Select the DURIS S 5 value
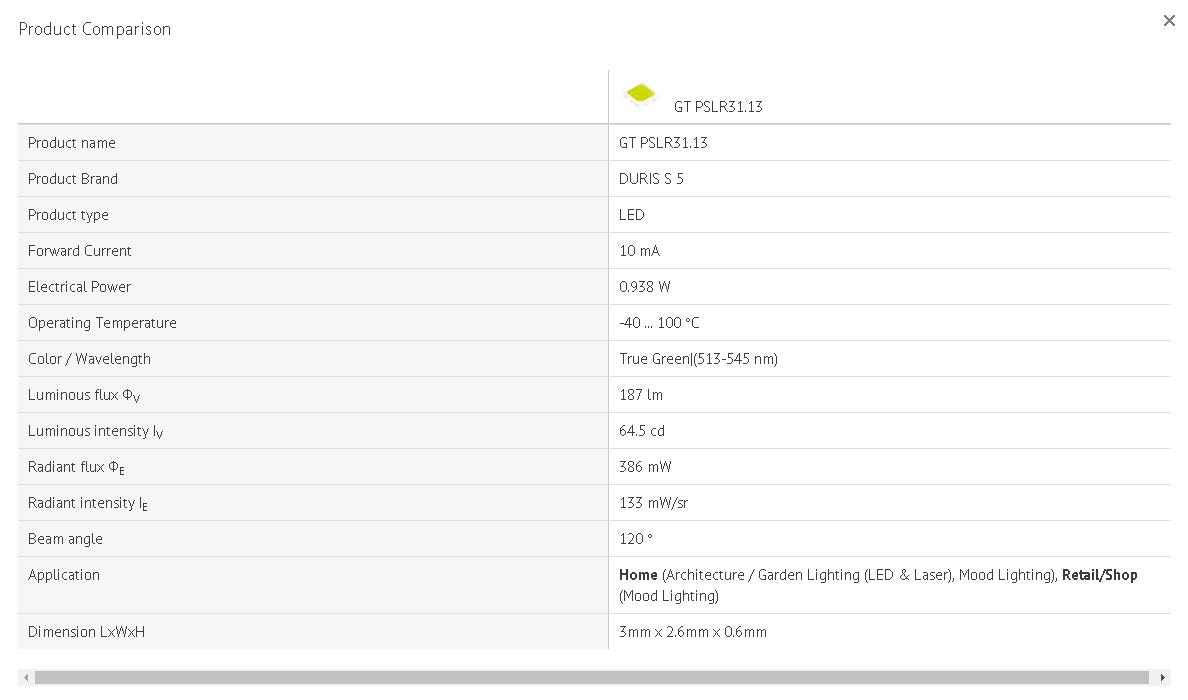Screen dimensions: 1188x700 tap(651, 179)
